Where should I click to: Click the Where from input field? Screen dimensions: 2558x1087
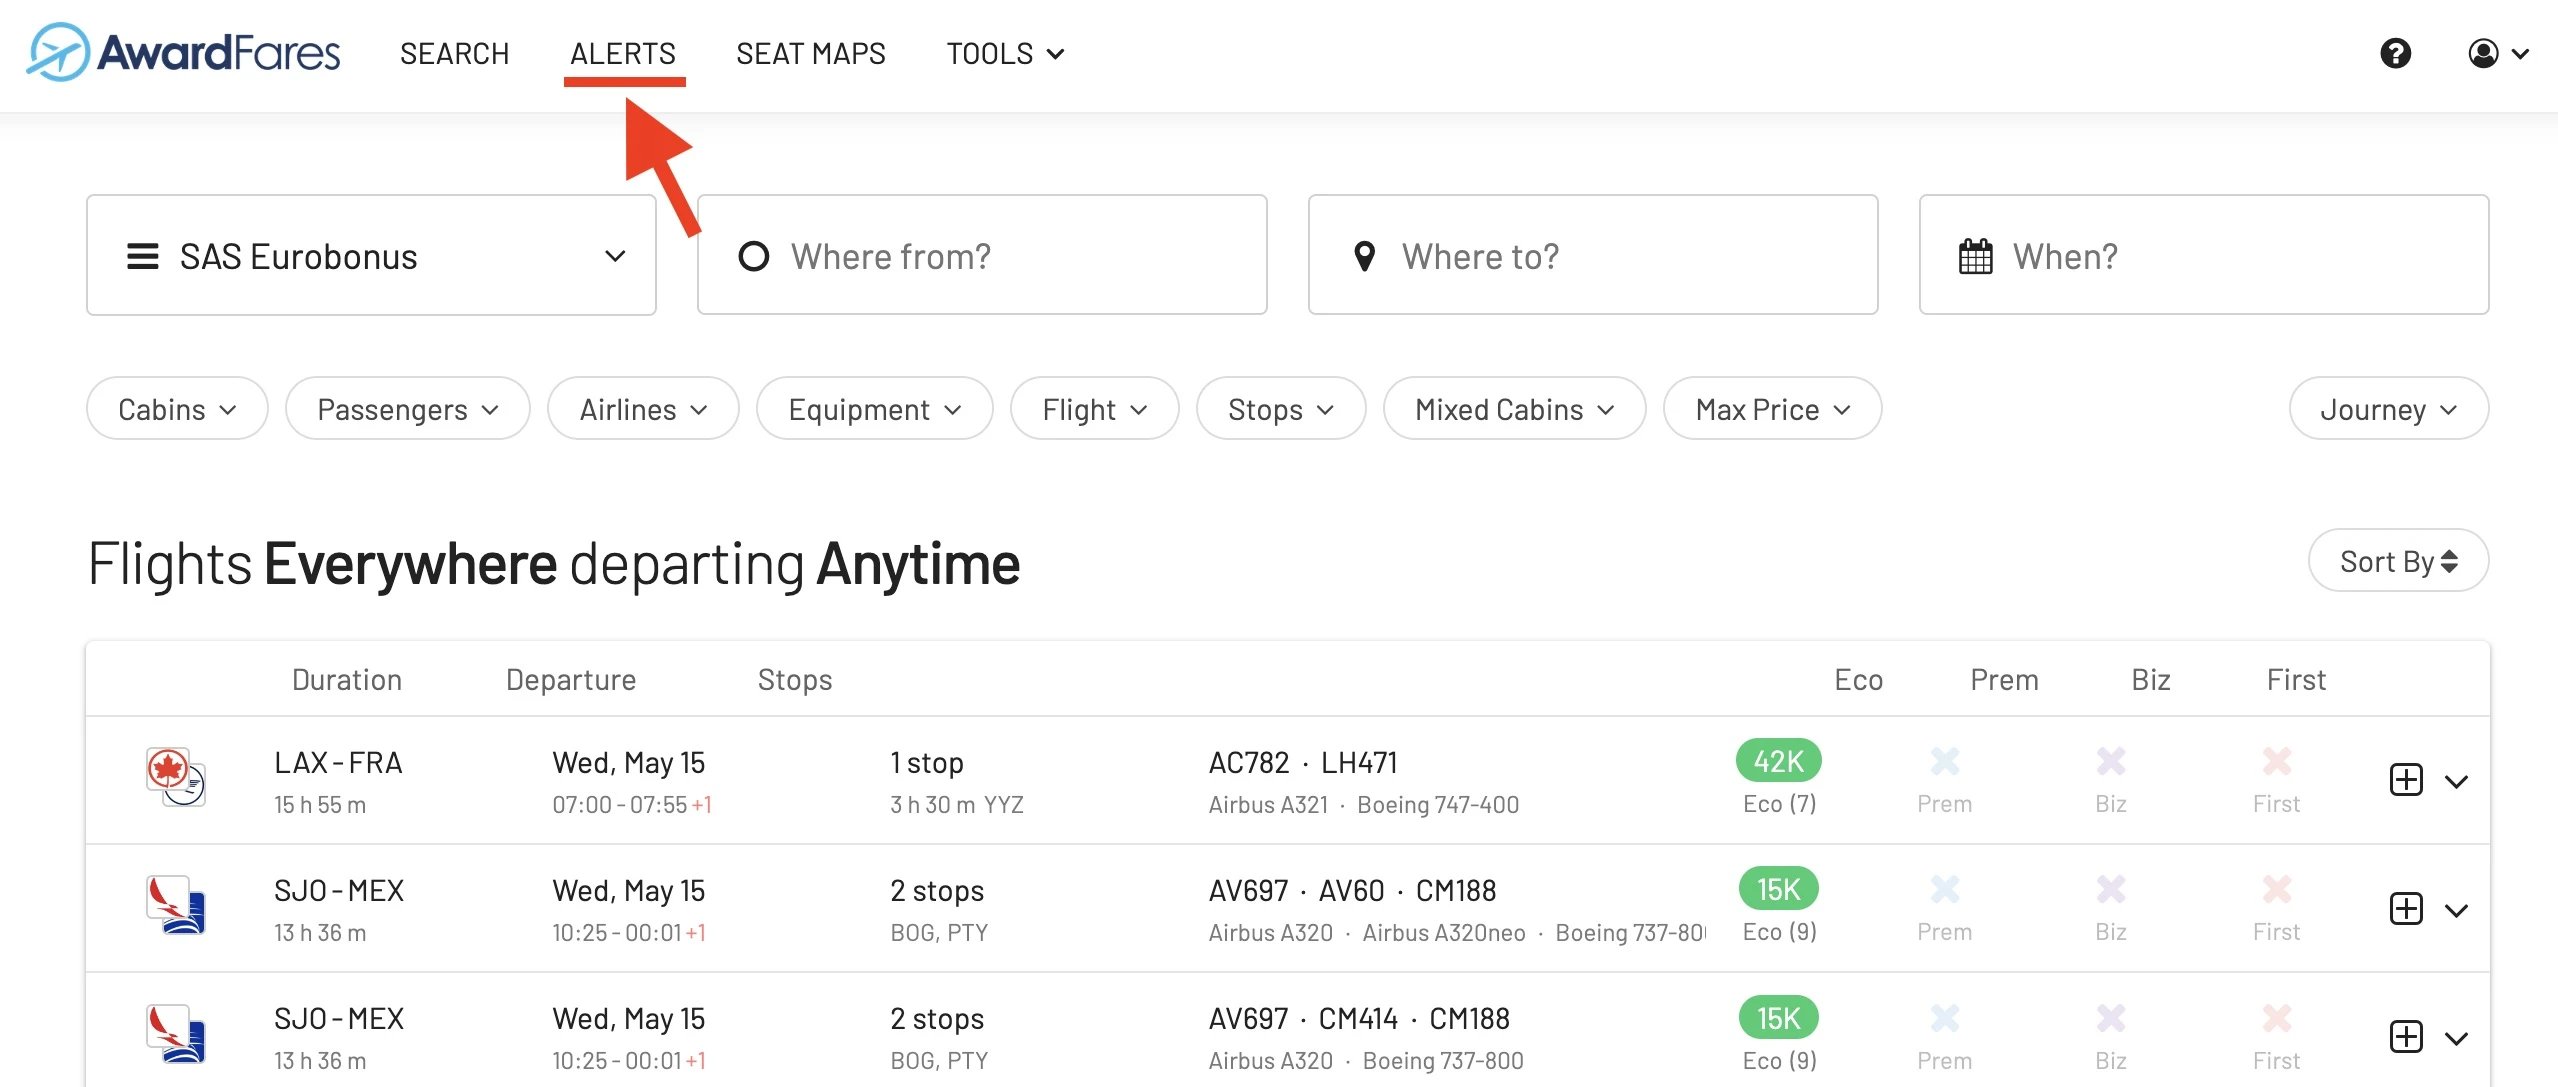tap(982, 255)
